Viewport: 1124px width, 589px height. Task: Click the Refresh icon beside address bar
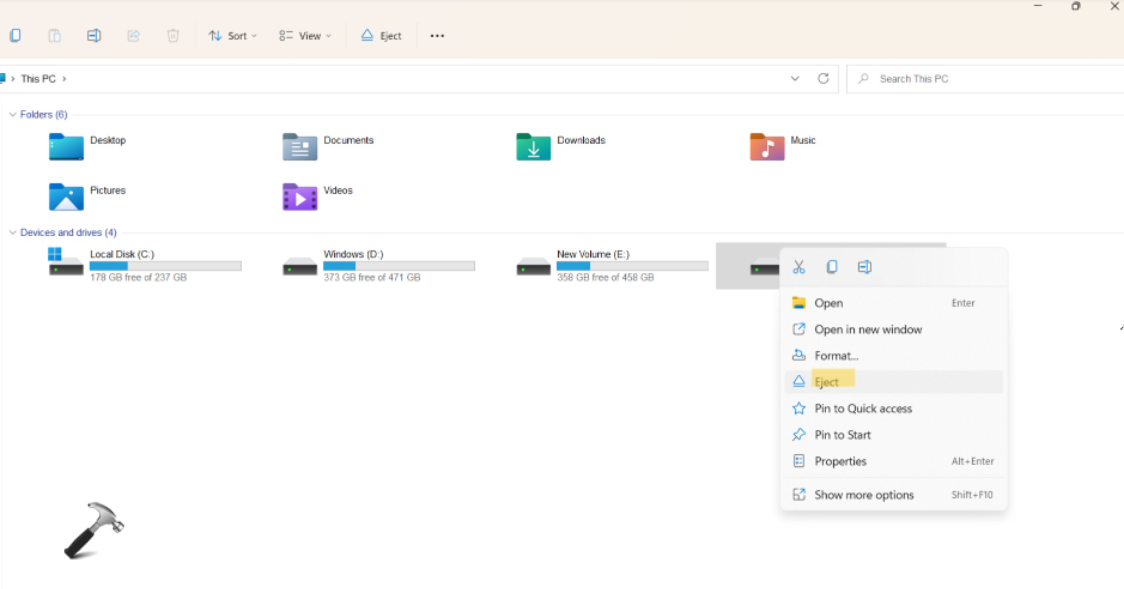[x=823, y=79]
